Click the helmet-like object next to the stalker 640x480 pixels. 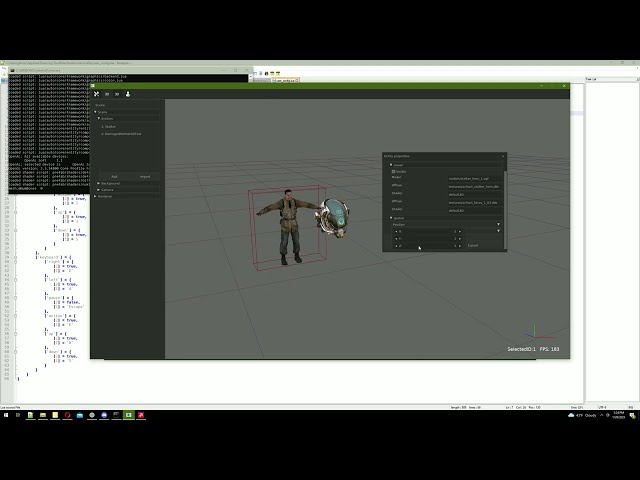[x=332, y=218]
